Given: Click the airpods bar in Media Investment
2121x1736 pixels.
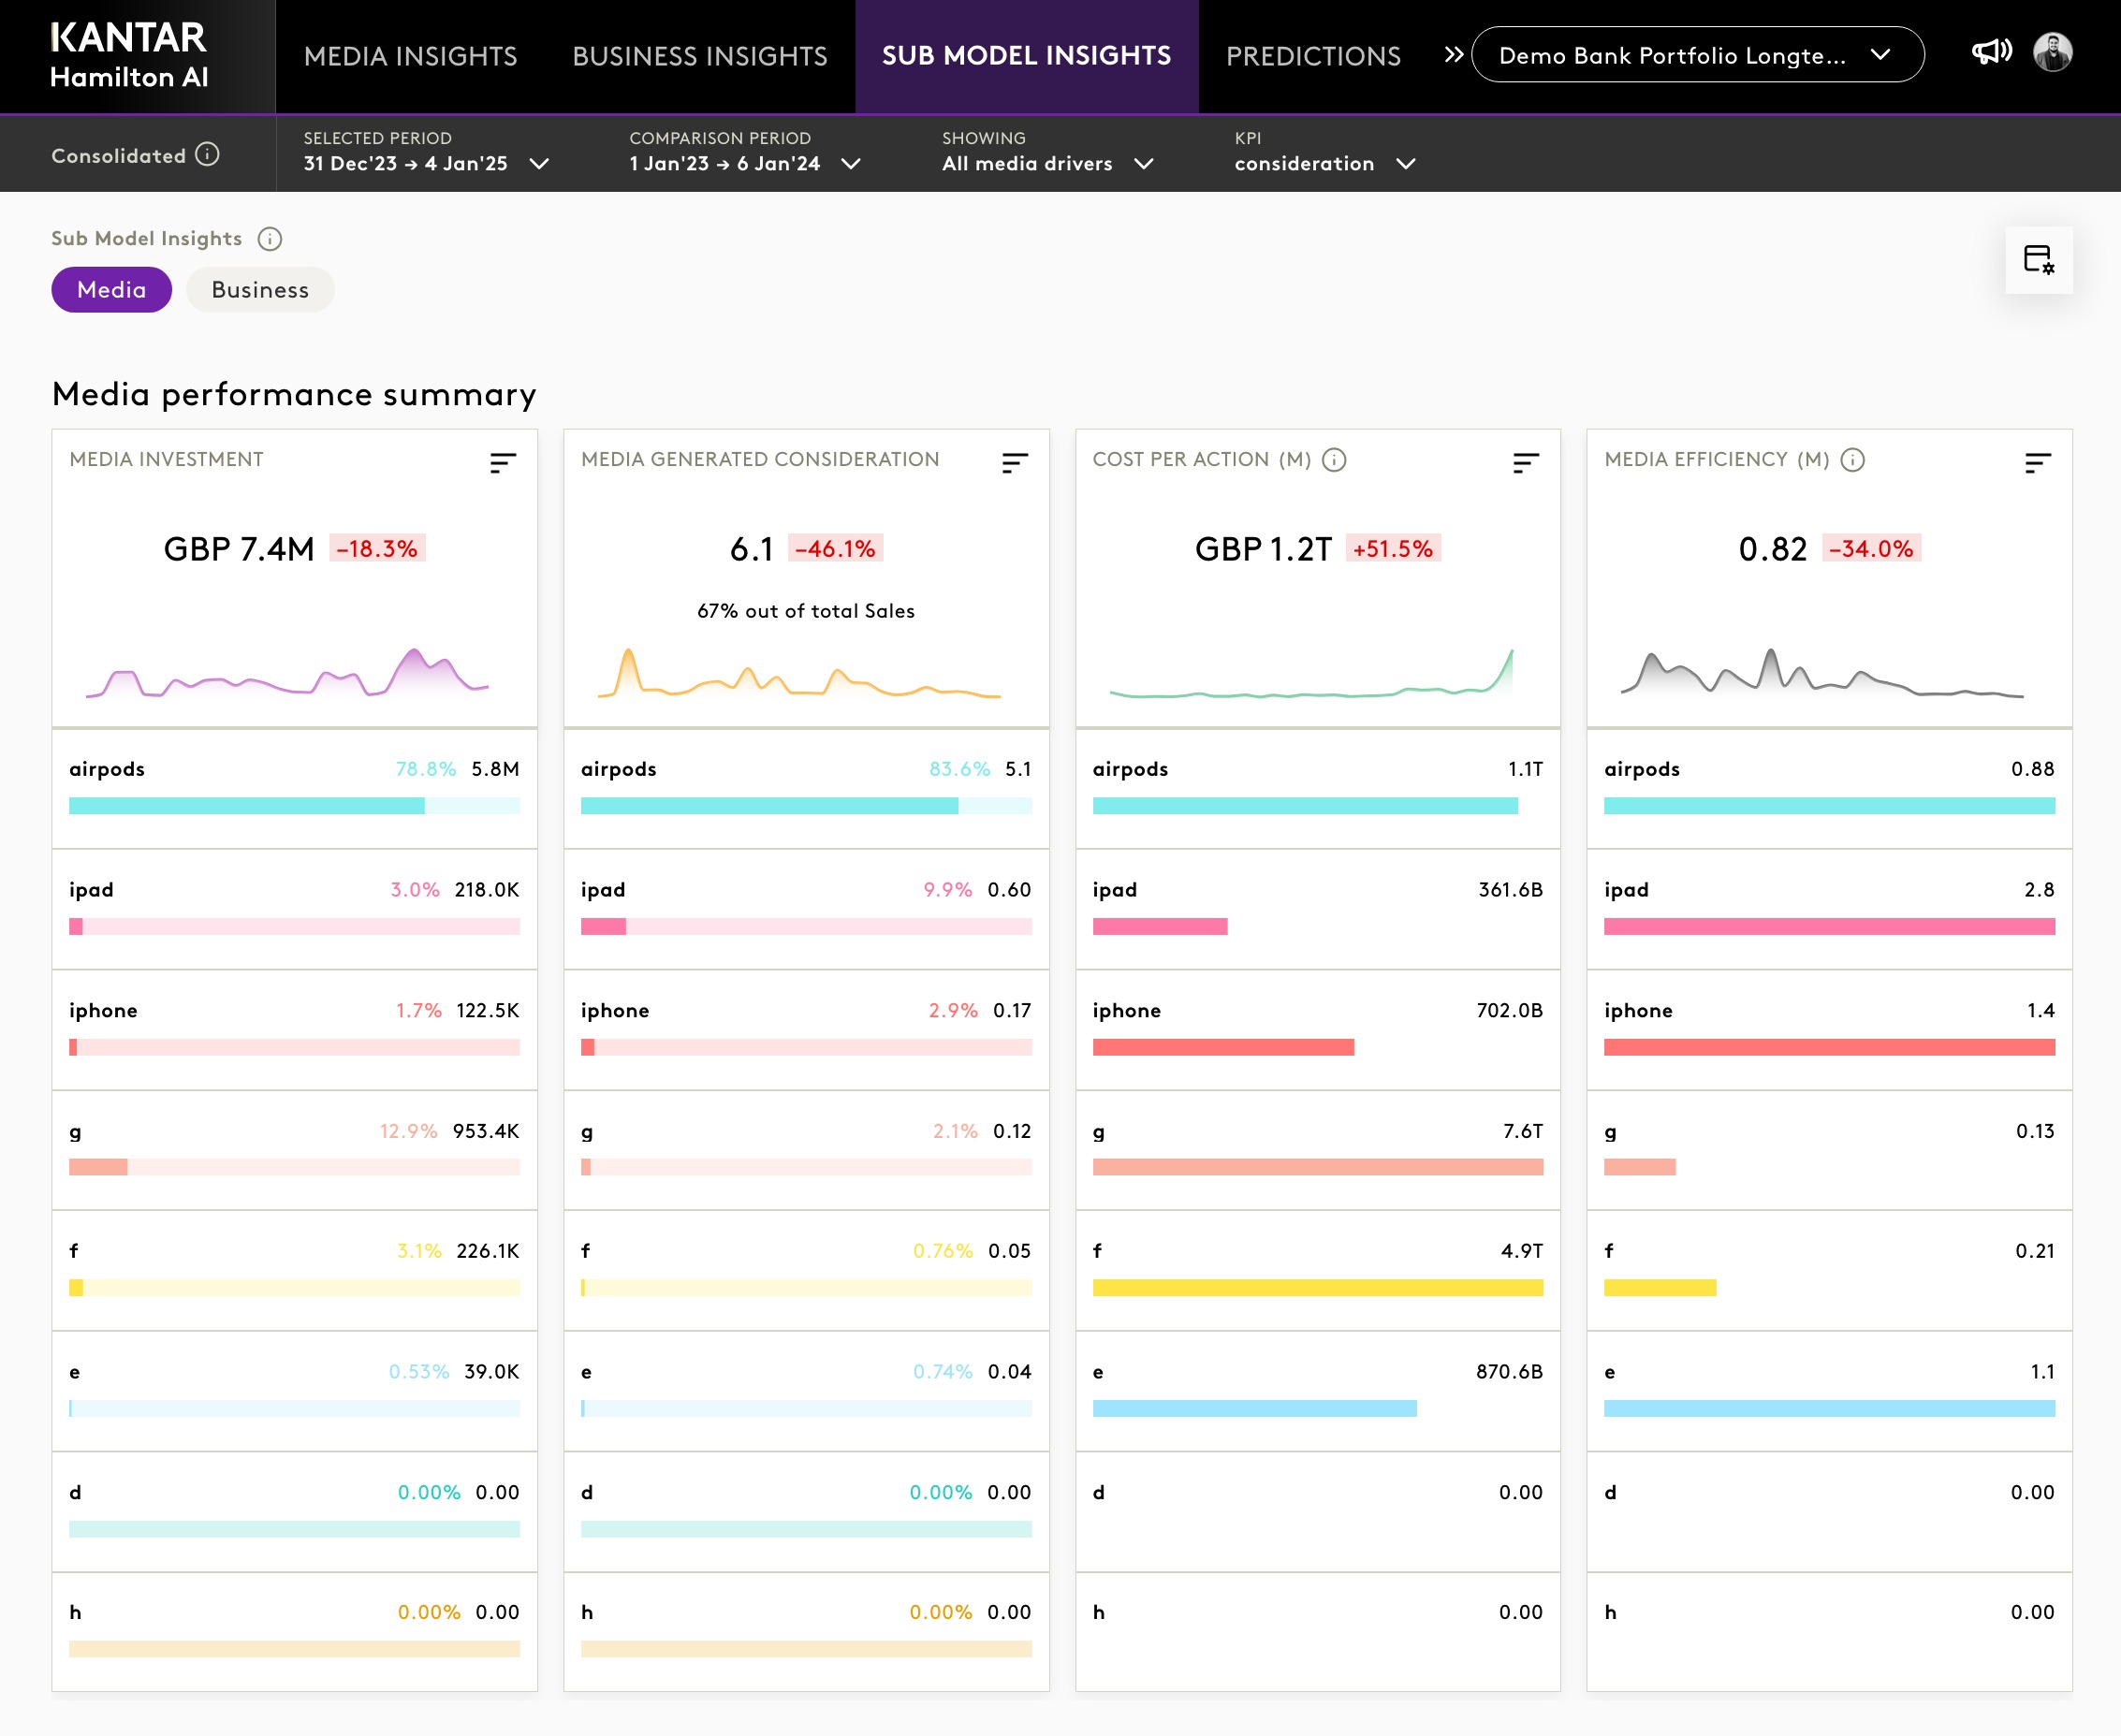Looking at the screenshot, I should point(247,806).
